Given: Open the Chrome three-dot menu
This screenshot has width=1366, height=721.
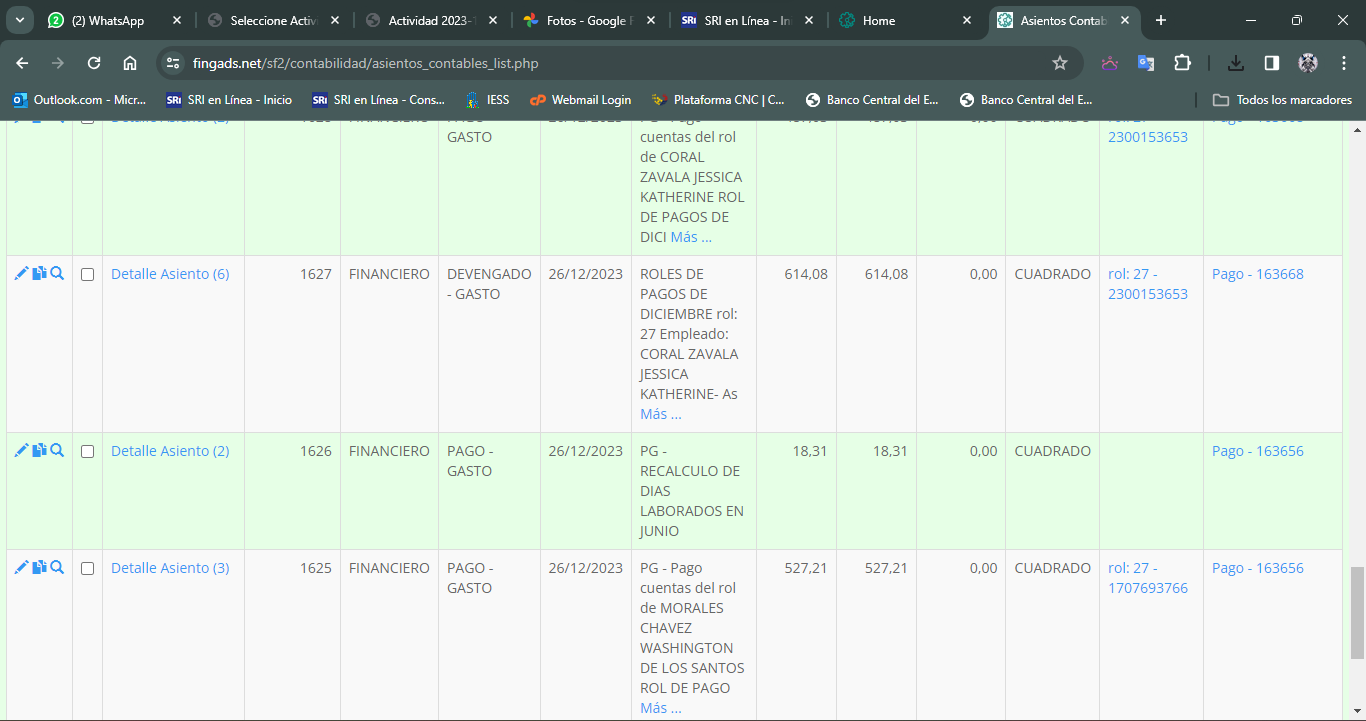Looking at the screenshot, I should [x=1344, y=63].
